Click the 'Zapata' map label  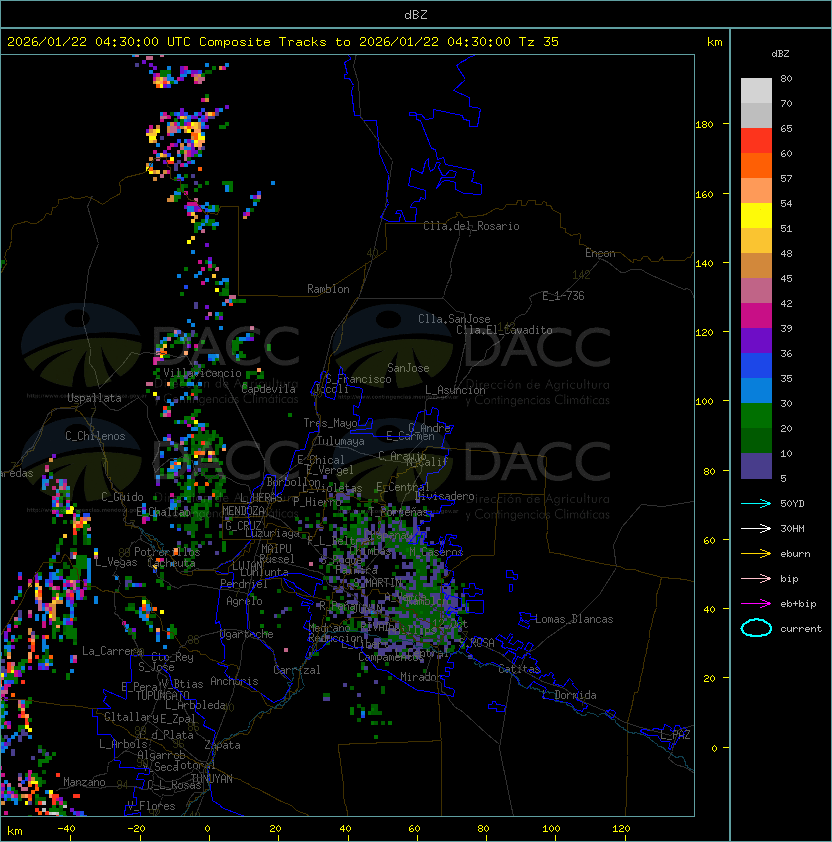pos(222,745)
